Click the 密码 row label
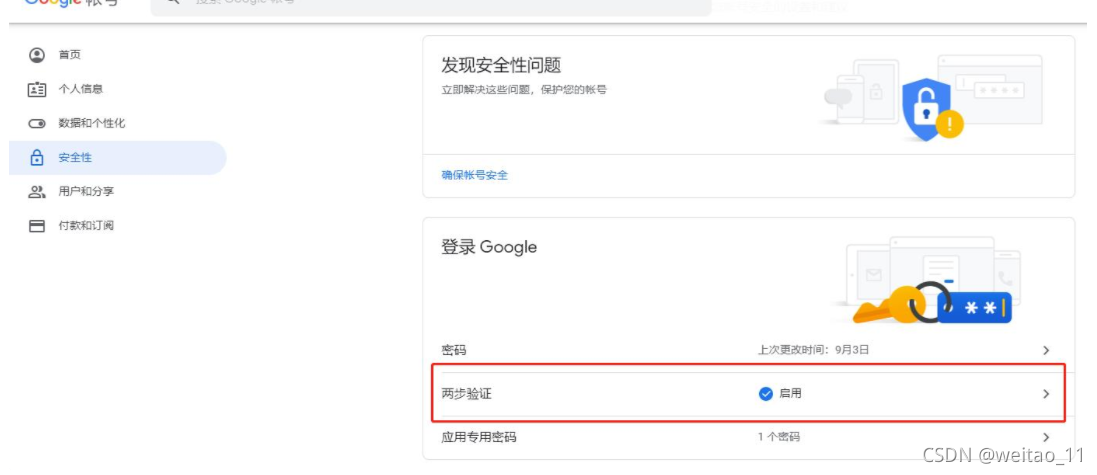Image resolution: width=1097 pixels, height=475 pixels. (x=453, y=350)
